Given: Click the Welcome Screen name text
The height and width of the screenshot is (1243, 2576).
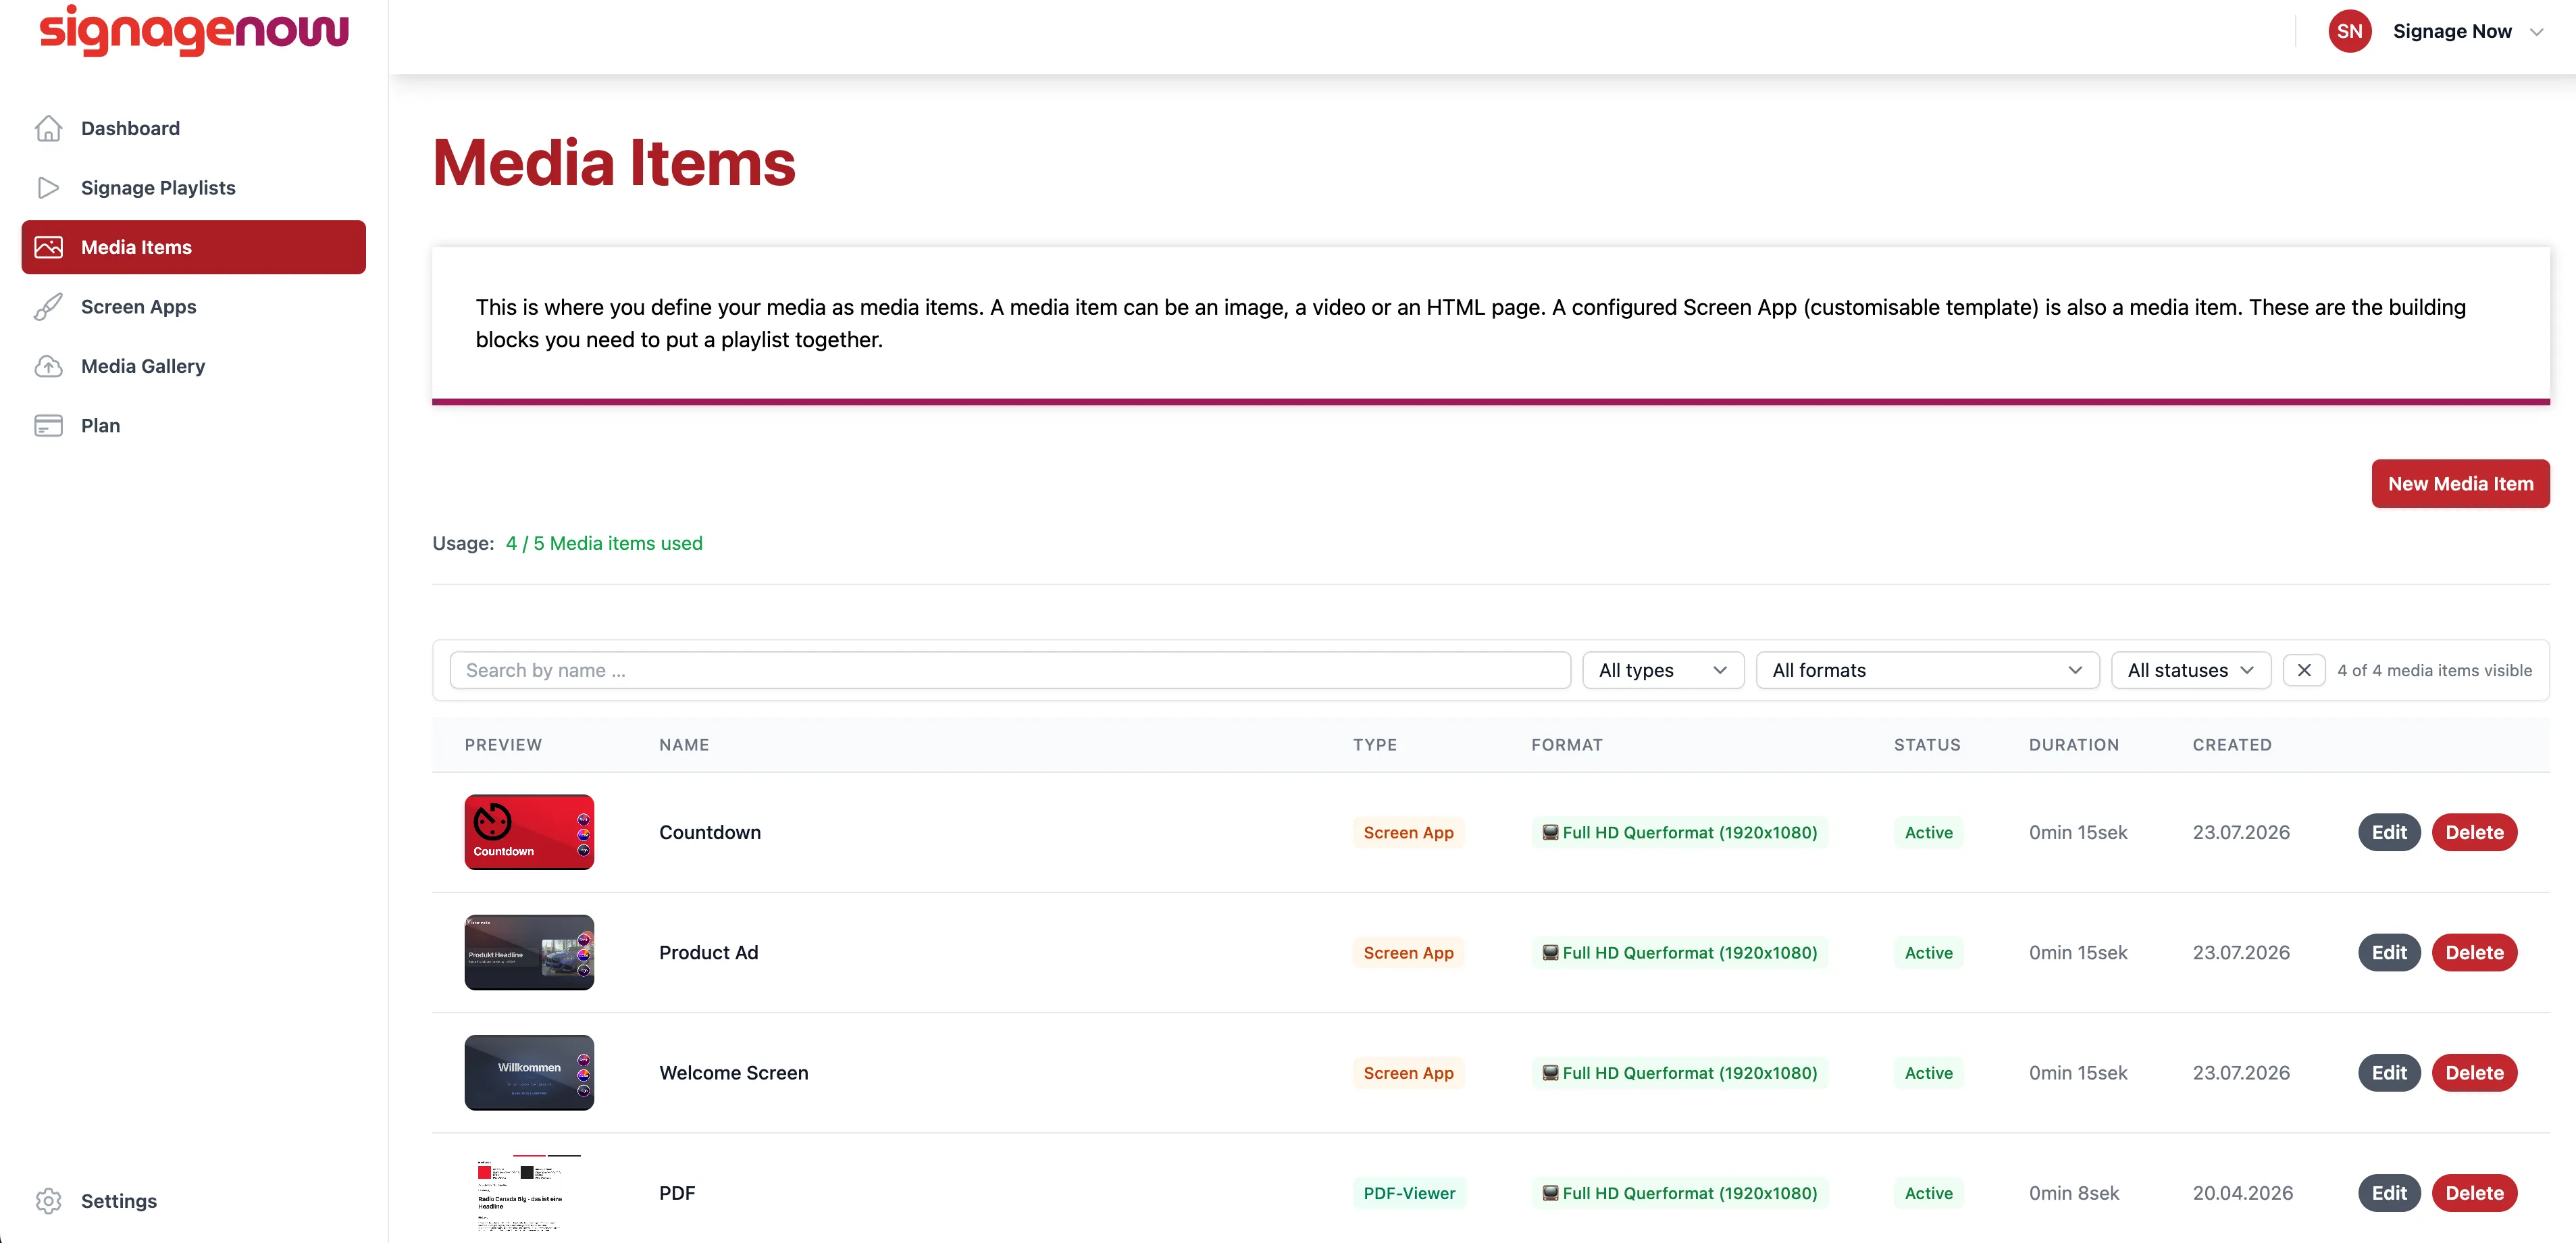Looking at the screenshot, I should [x=733, y=1073].
